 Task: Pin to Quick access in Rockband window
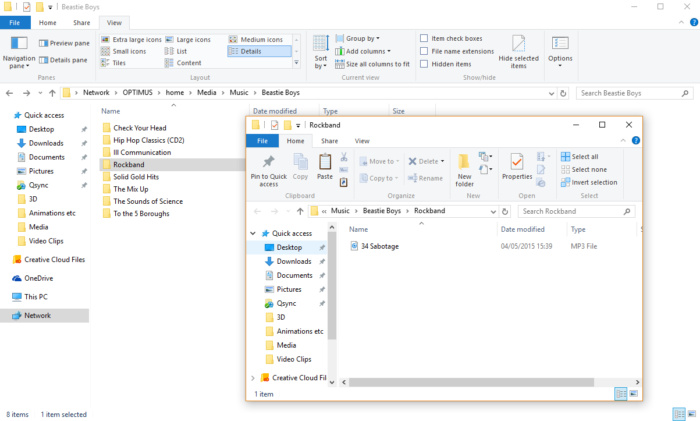point(269,171)
